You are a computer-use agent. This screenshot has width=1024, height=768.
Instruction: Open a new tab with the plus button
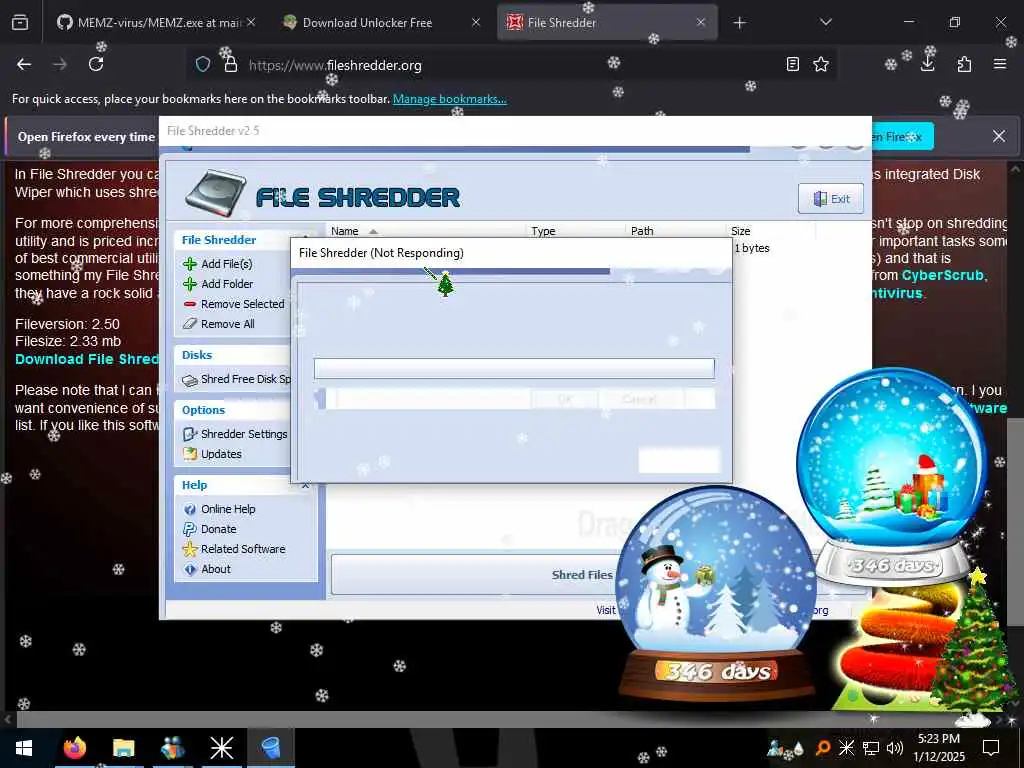pyautogui.click(x=739, y=23)
